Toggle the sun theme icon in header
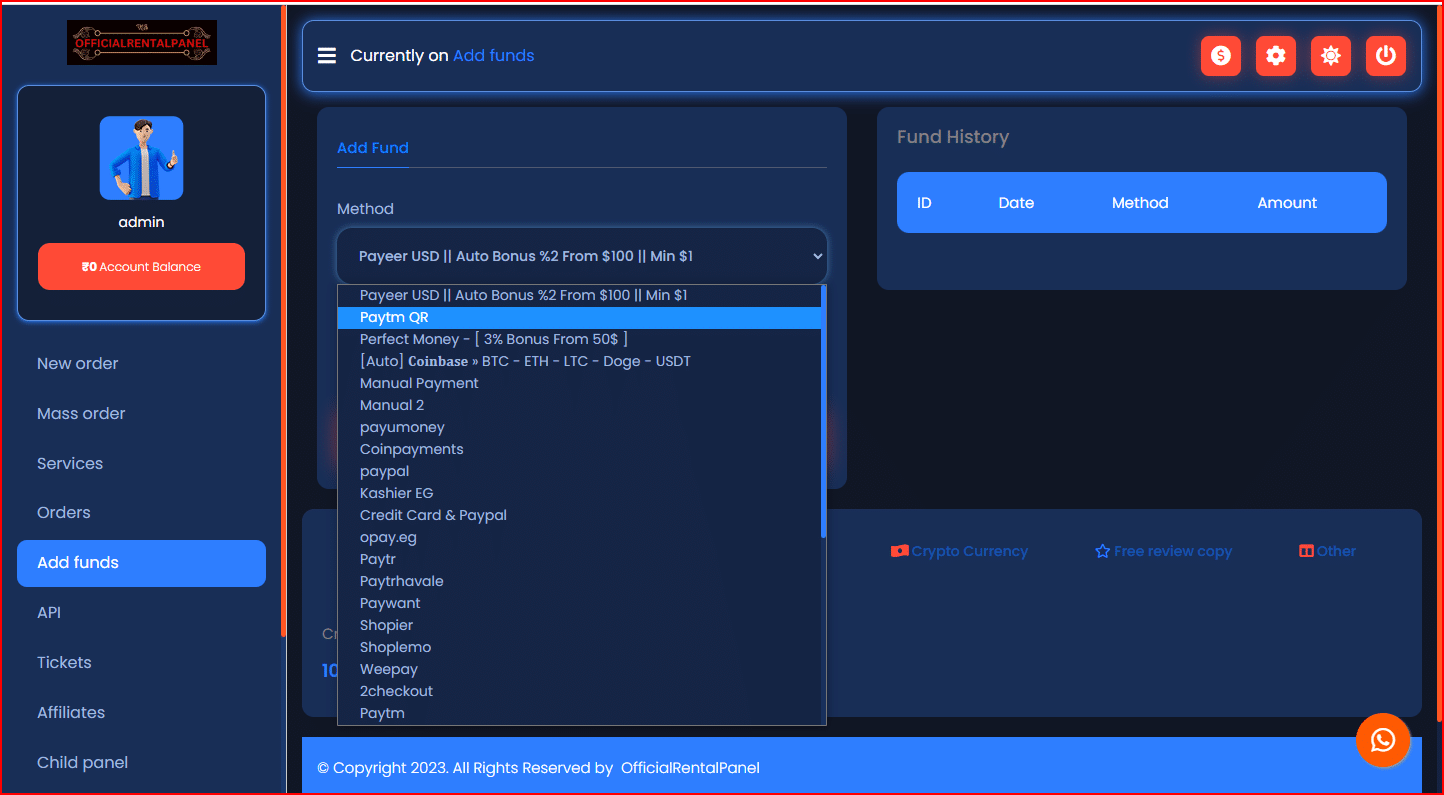The image size is (1444, 795). (x=1330, y=56)
